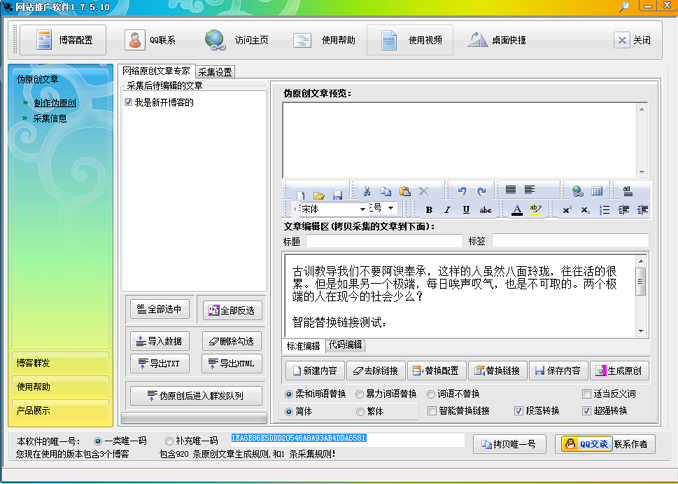Click 生成原创 button
678x484 pixels.
[620, 371]
